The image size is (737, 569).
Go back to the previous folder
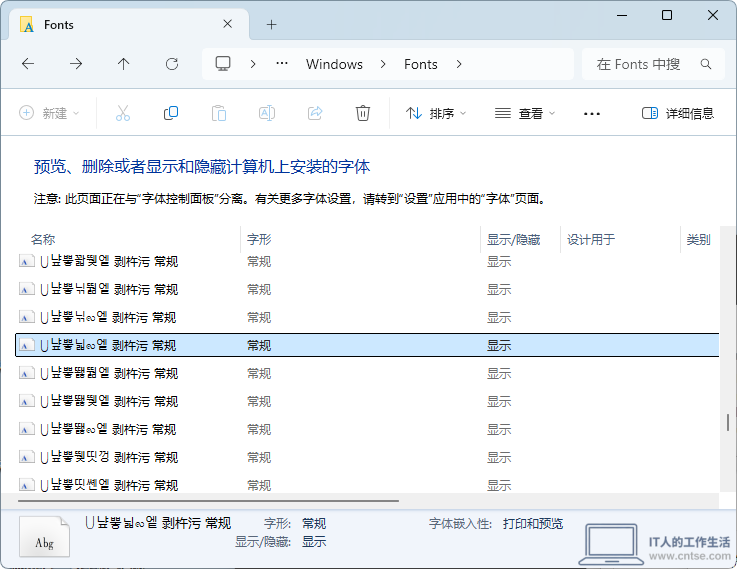(x=28, y=64)
